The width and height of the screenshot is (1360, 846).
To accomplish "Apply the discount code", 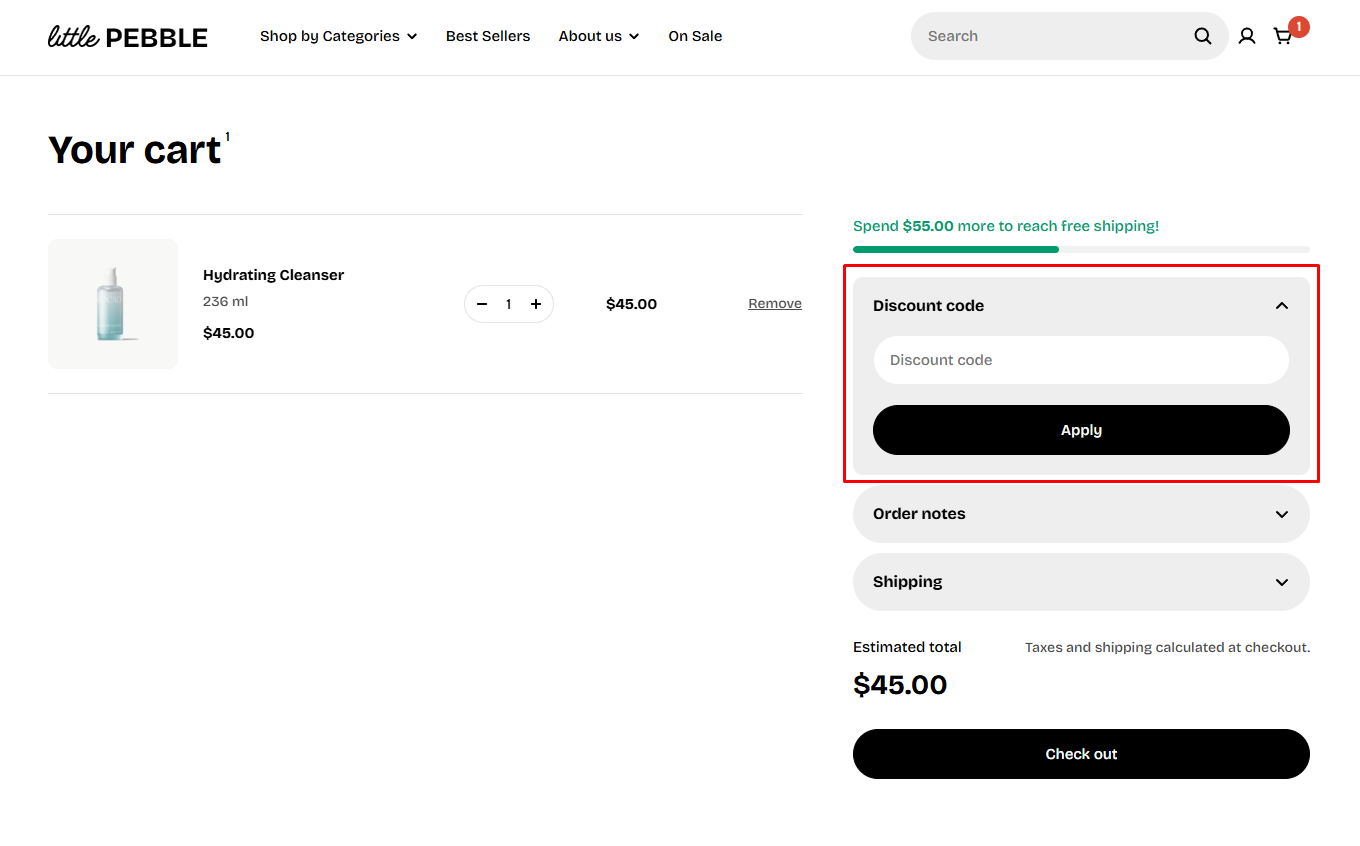I will tap(1081, 430).
